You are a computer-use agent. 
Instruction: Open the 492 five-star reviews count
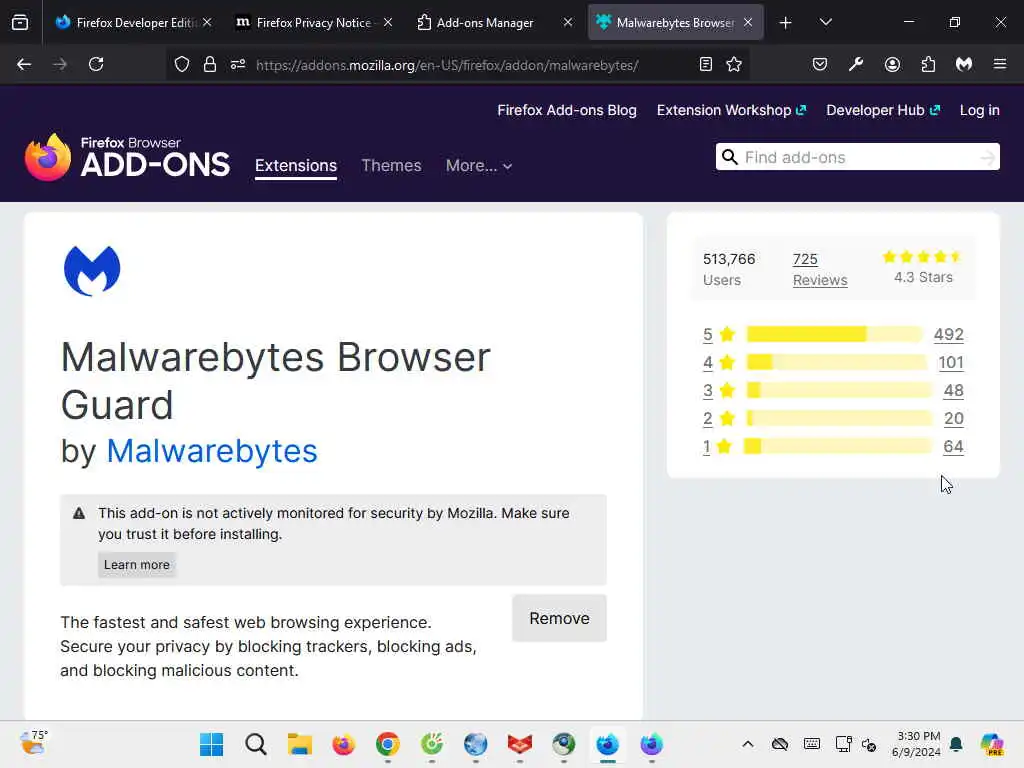click(948, 334)
